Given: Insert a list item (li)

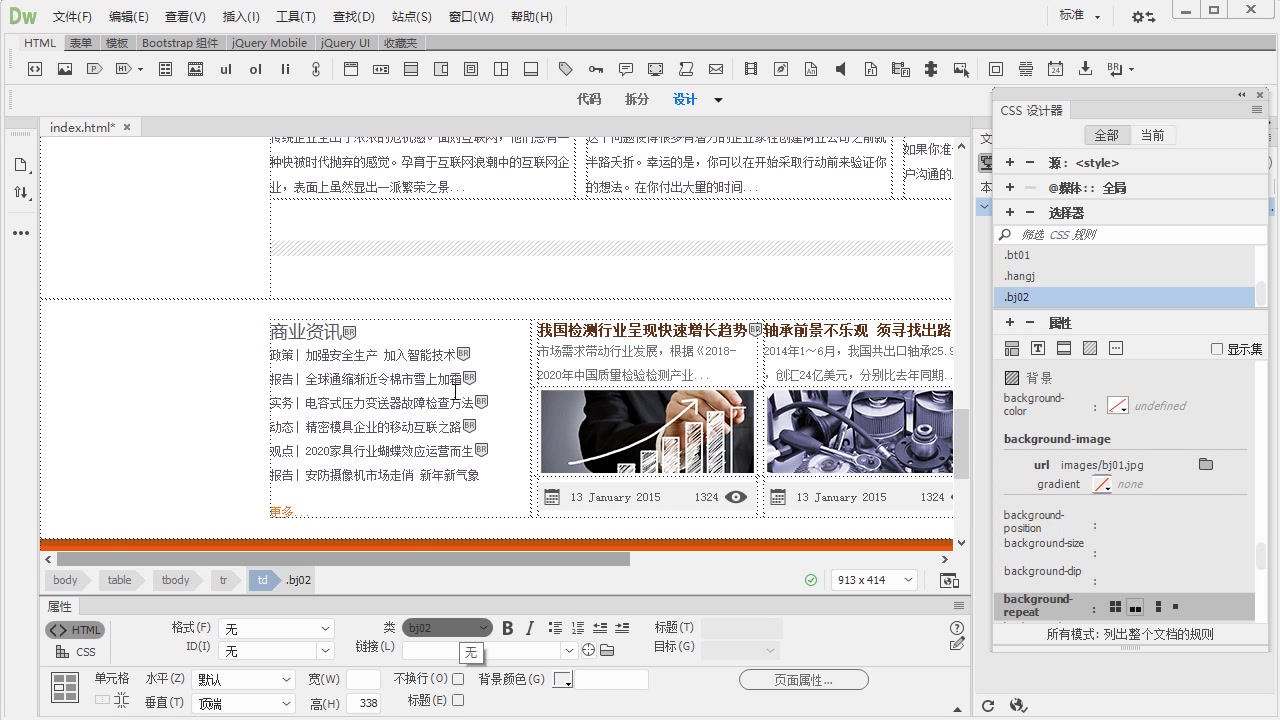Looking at the screenshot, I should pos(286,69).
